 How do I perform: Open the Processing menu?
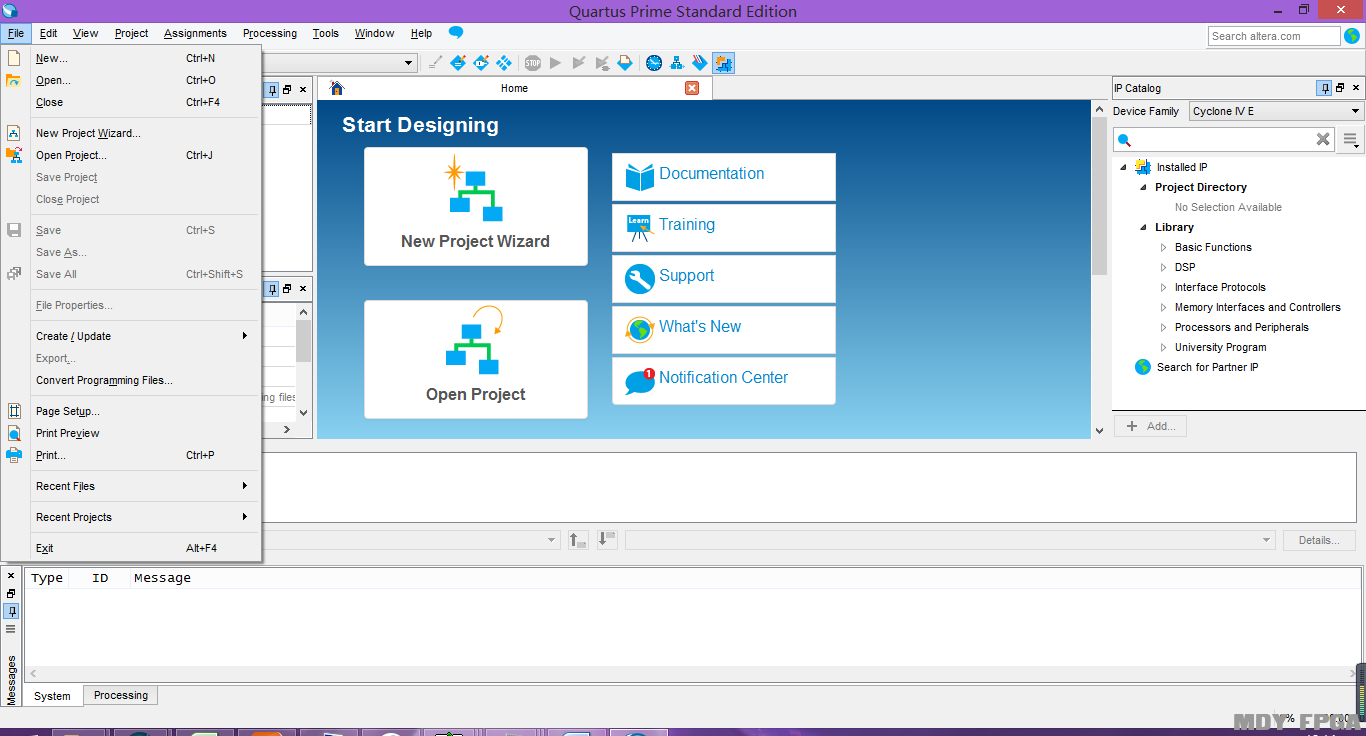[x=270, y=33]
